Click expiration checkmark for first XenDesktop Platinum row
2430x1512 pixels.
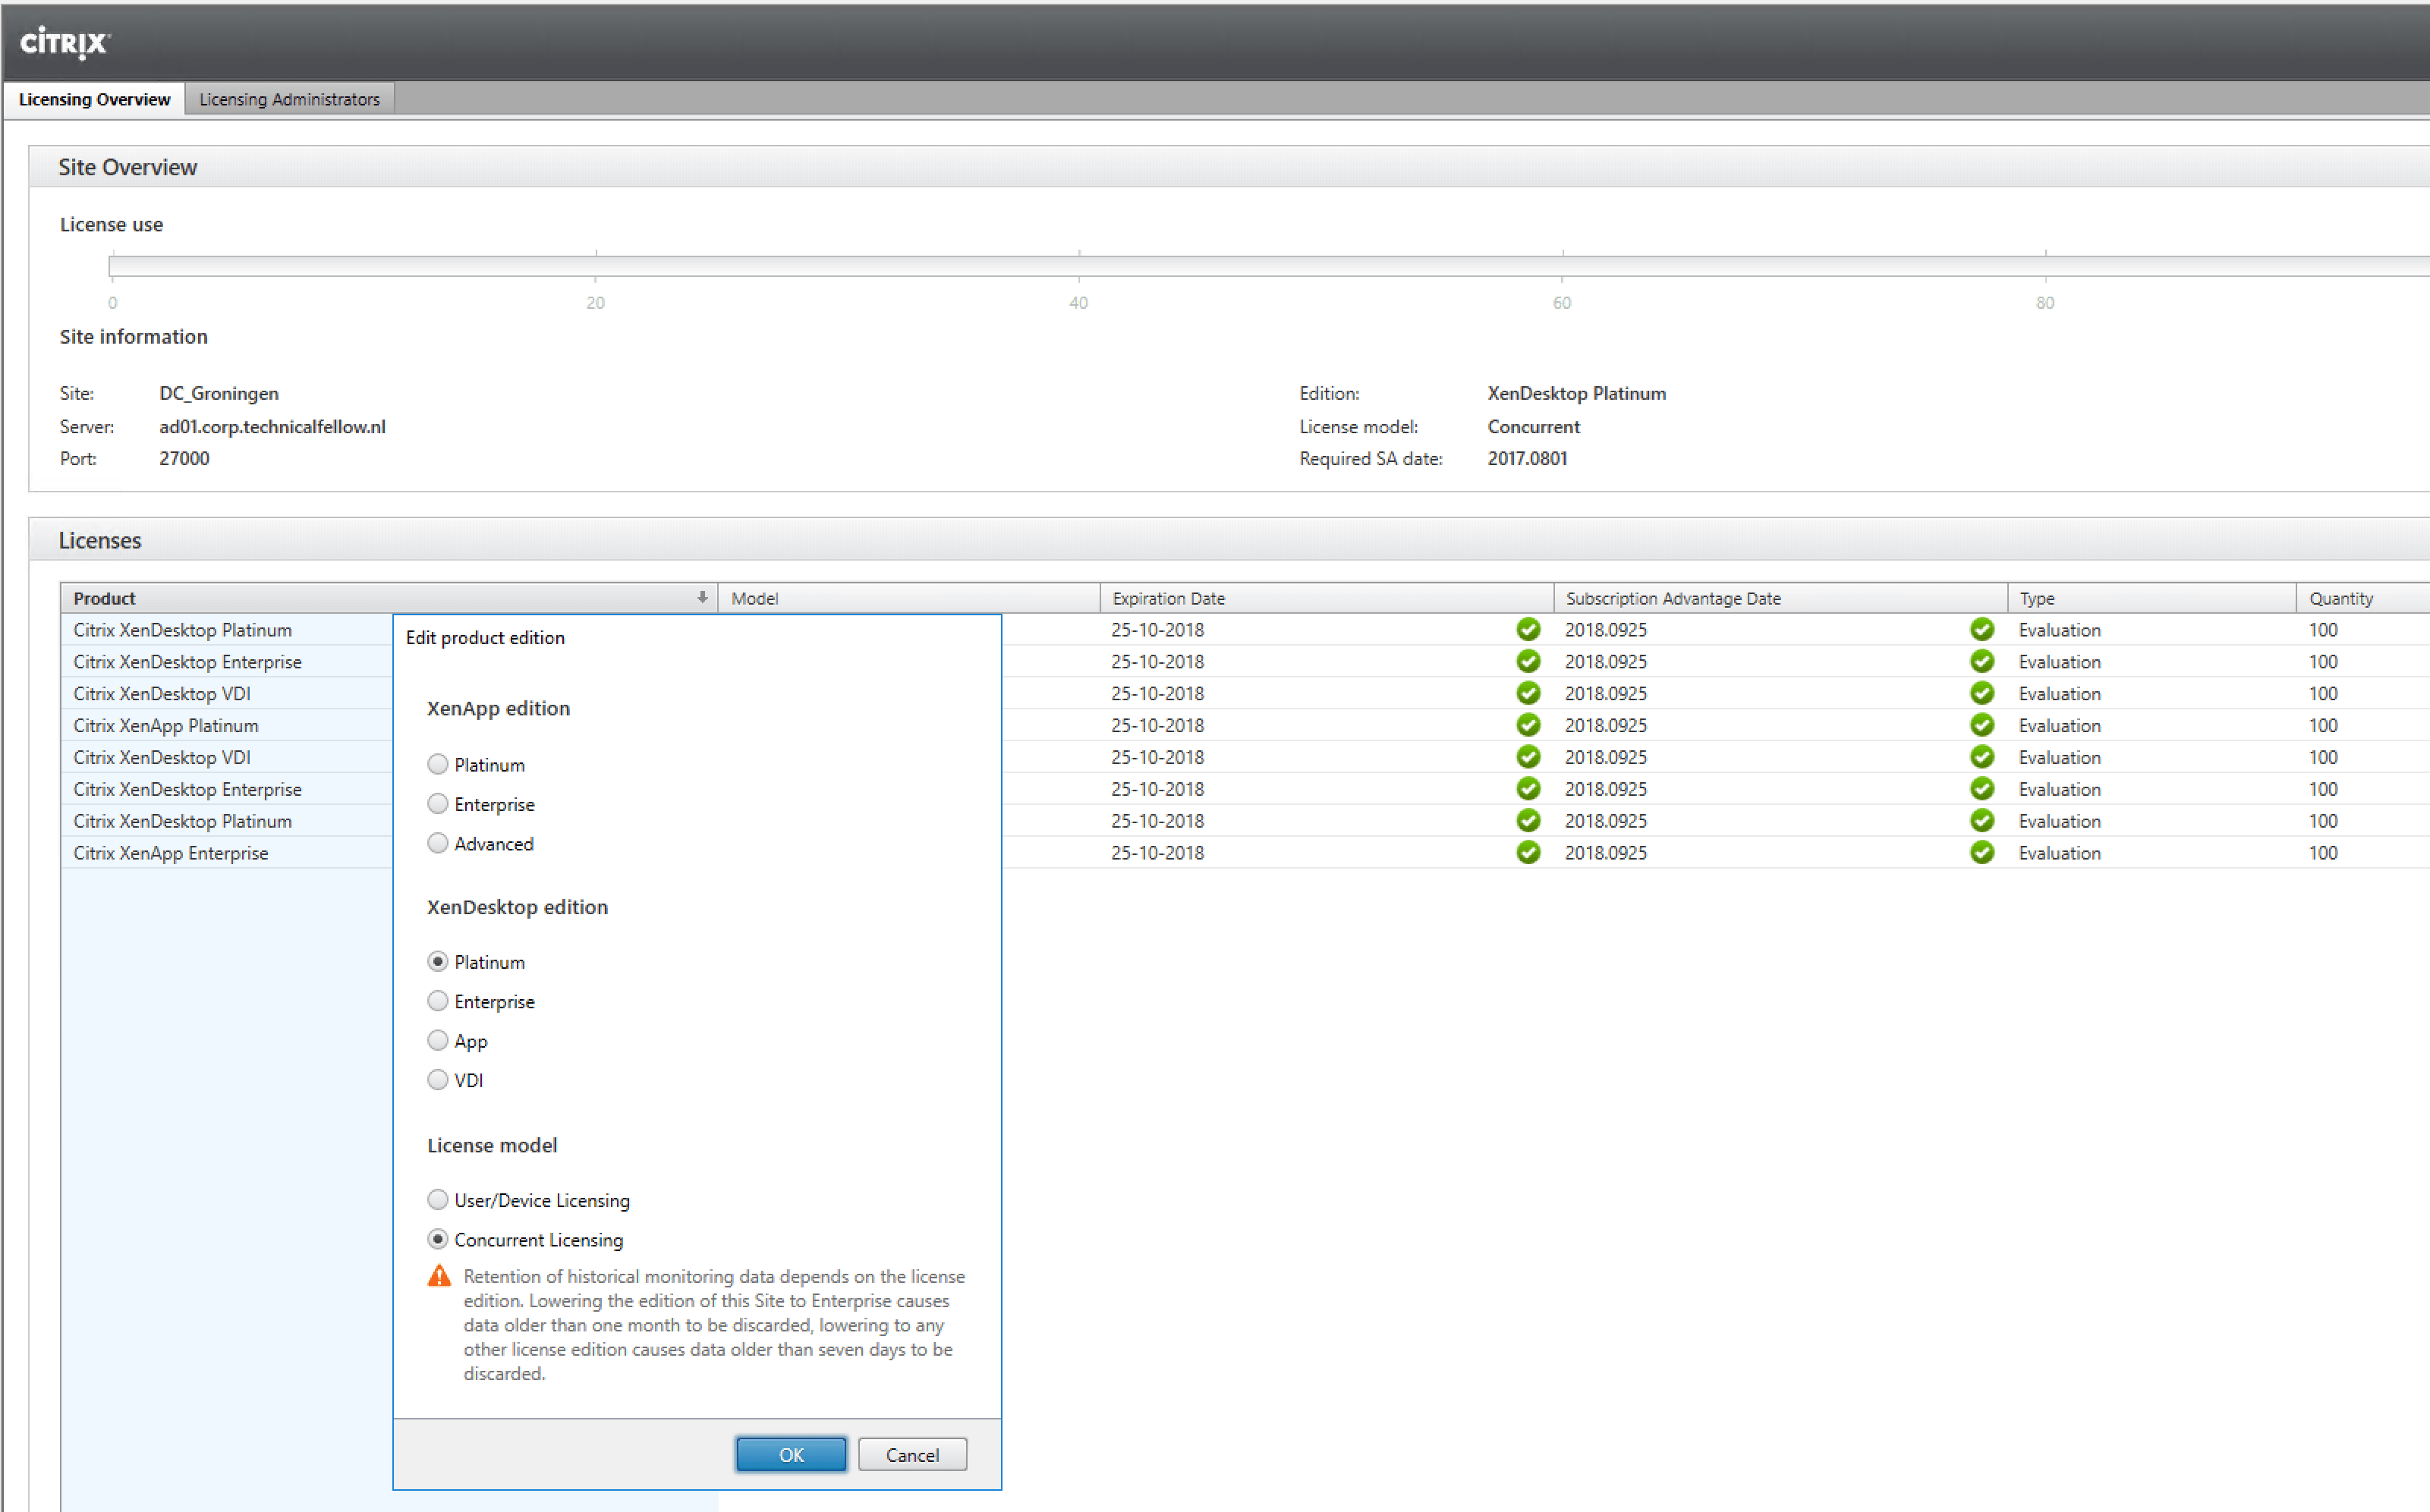click(1527, 629)
